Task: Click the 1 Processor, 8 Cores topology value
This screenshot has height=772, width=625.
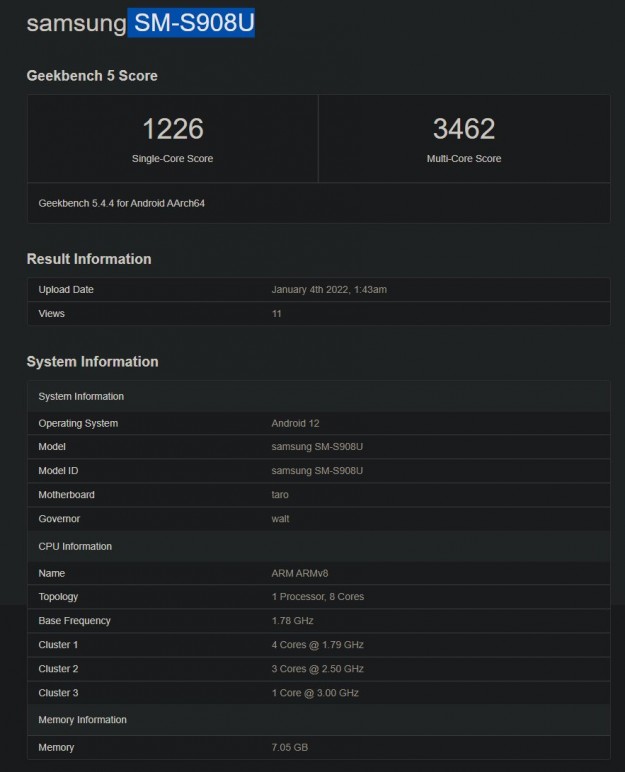Action: [318, 597]
